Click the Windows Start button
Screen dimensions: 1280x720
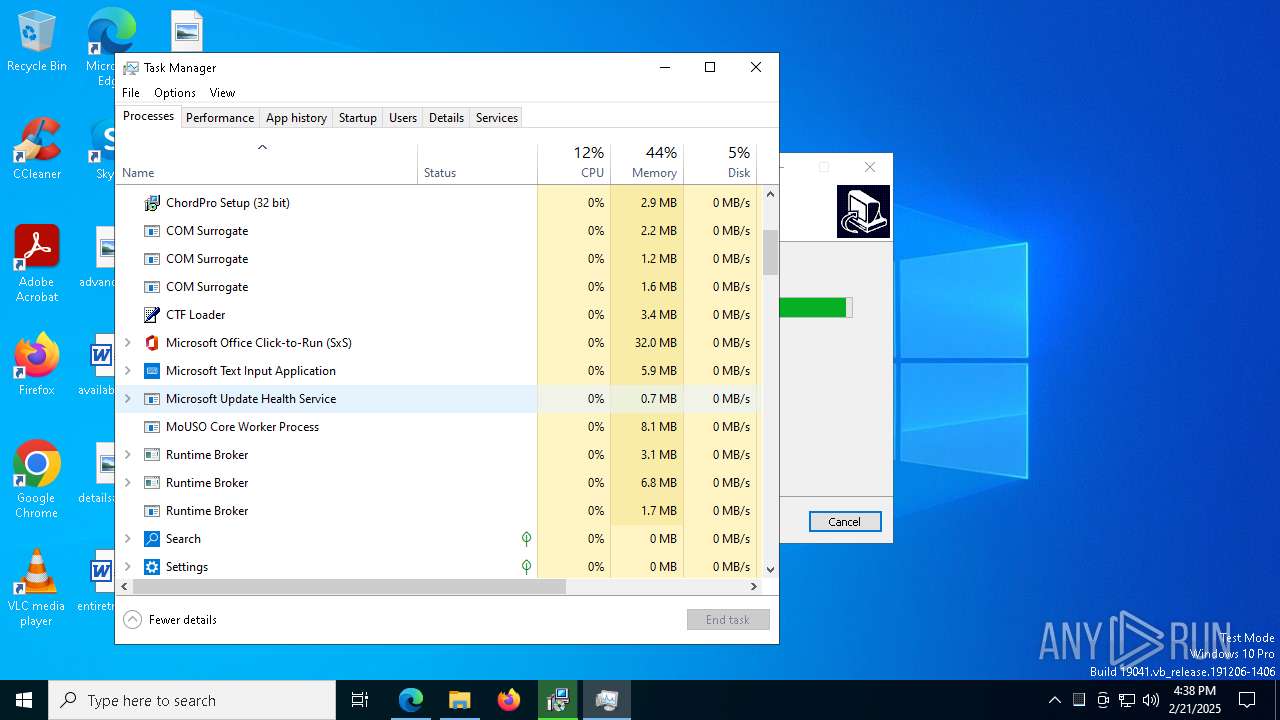click(24, 700)
